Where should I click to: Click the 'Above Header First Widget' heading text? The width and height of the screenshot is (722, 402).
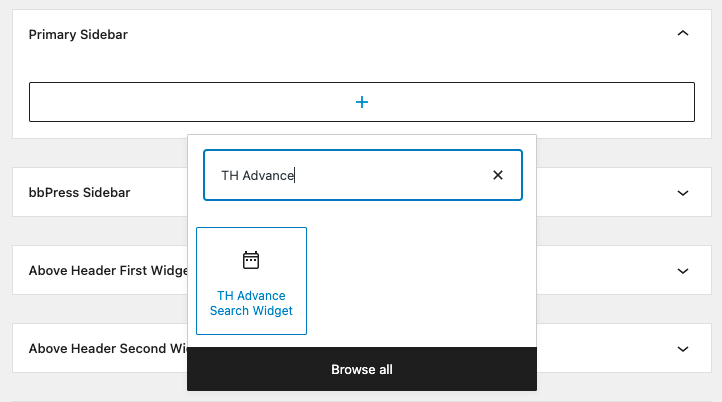click(x=107, y=270)
